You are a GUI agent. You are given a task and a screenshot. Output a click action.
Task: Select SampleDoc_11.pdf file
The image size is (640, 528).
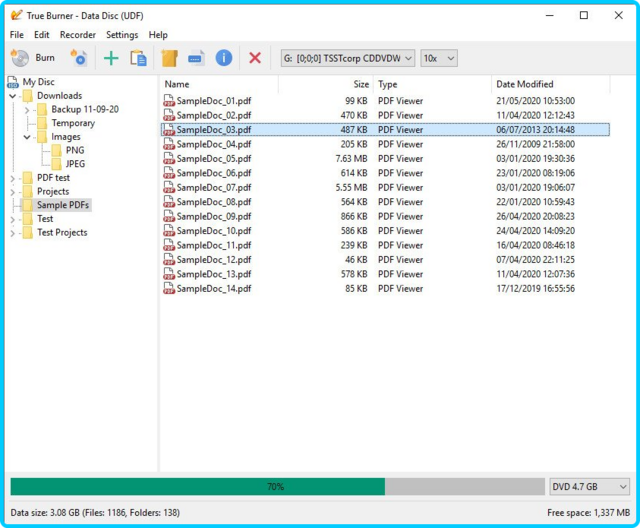pyautogui.click(x=214, y=245)
